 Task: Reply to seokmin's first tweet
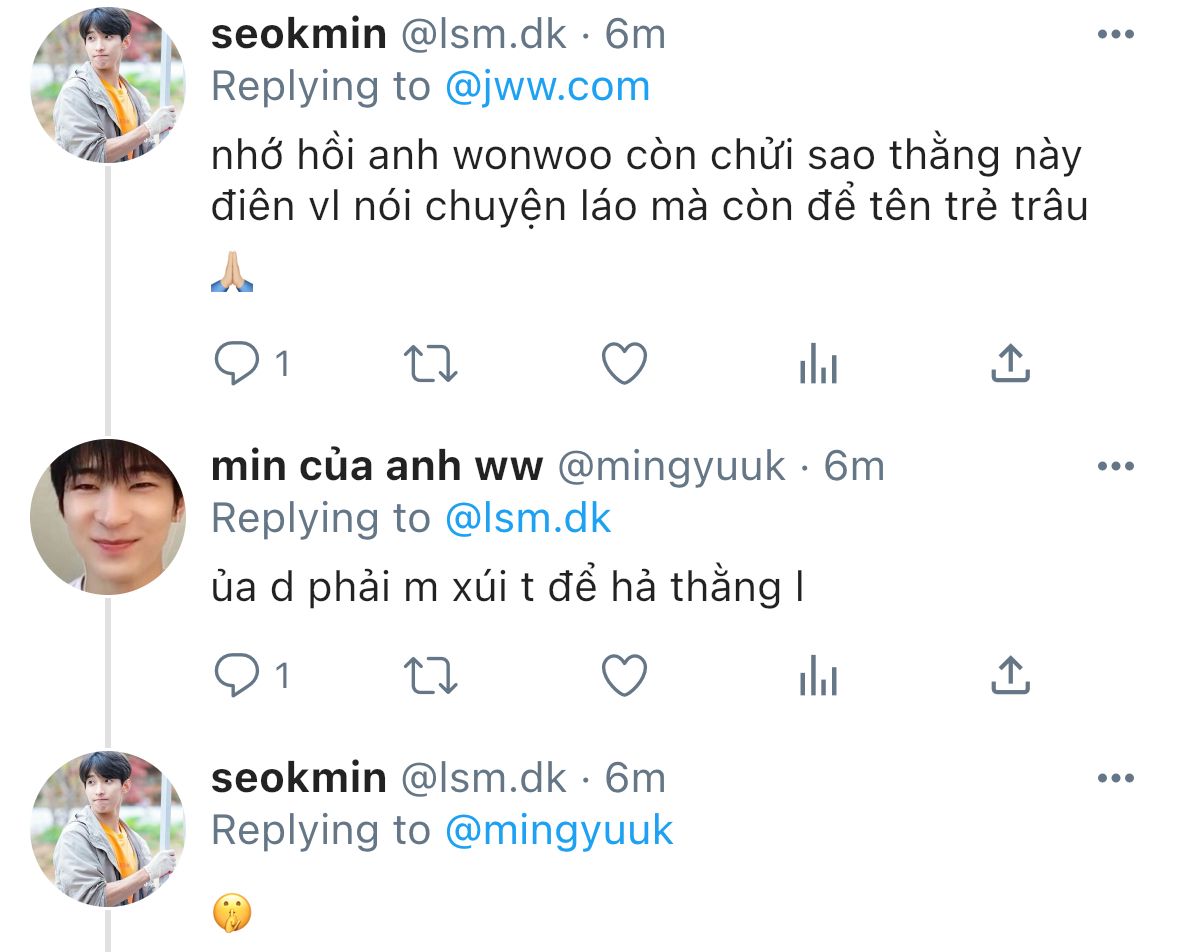pos(237,363)
